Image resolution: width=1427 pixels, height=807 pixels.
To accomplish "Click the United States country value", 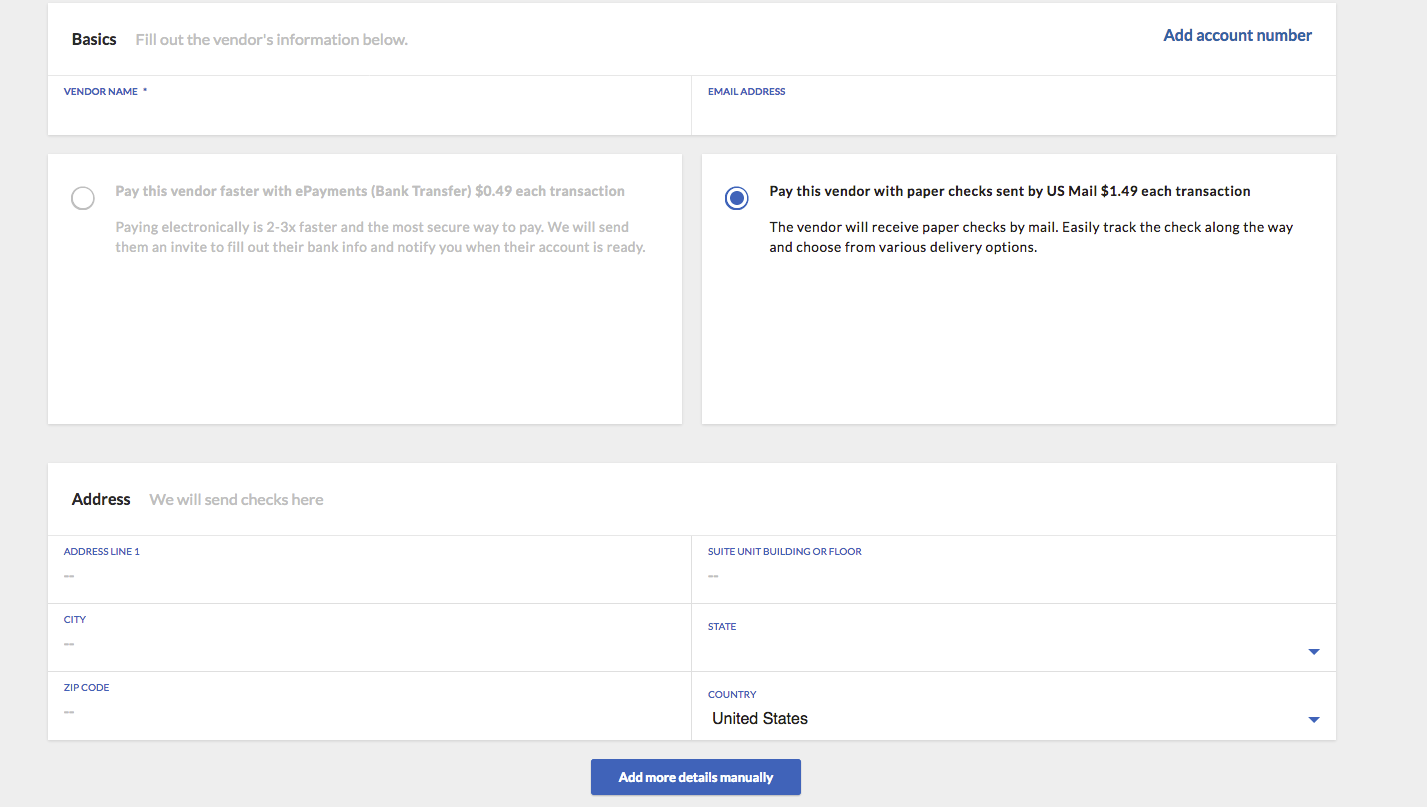I will coord(760,719).
